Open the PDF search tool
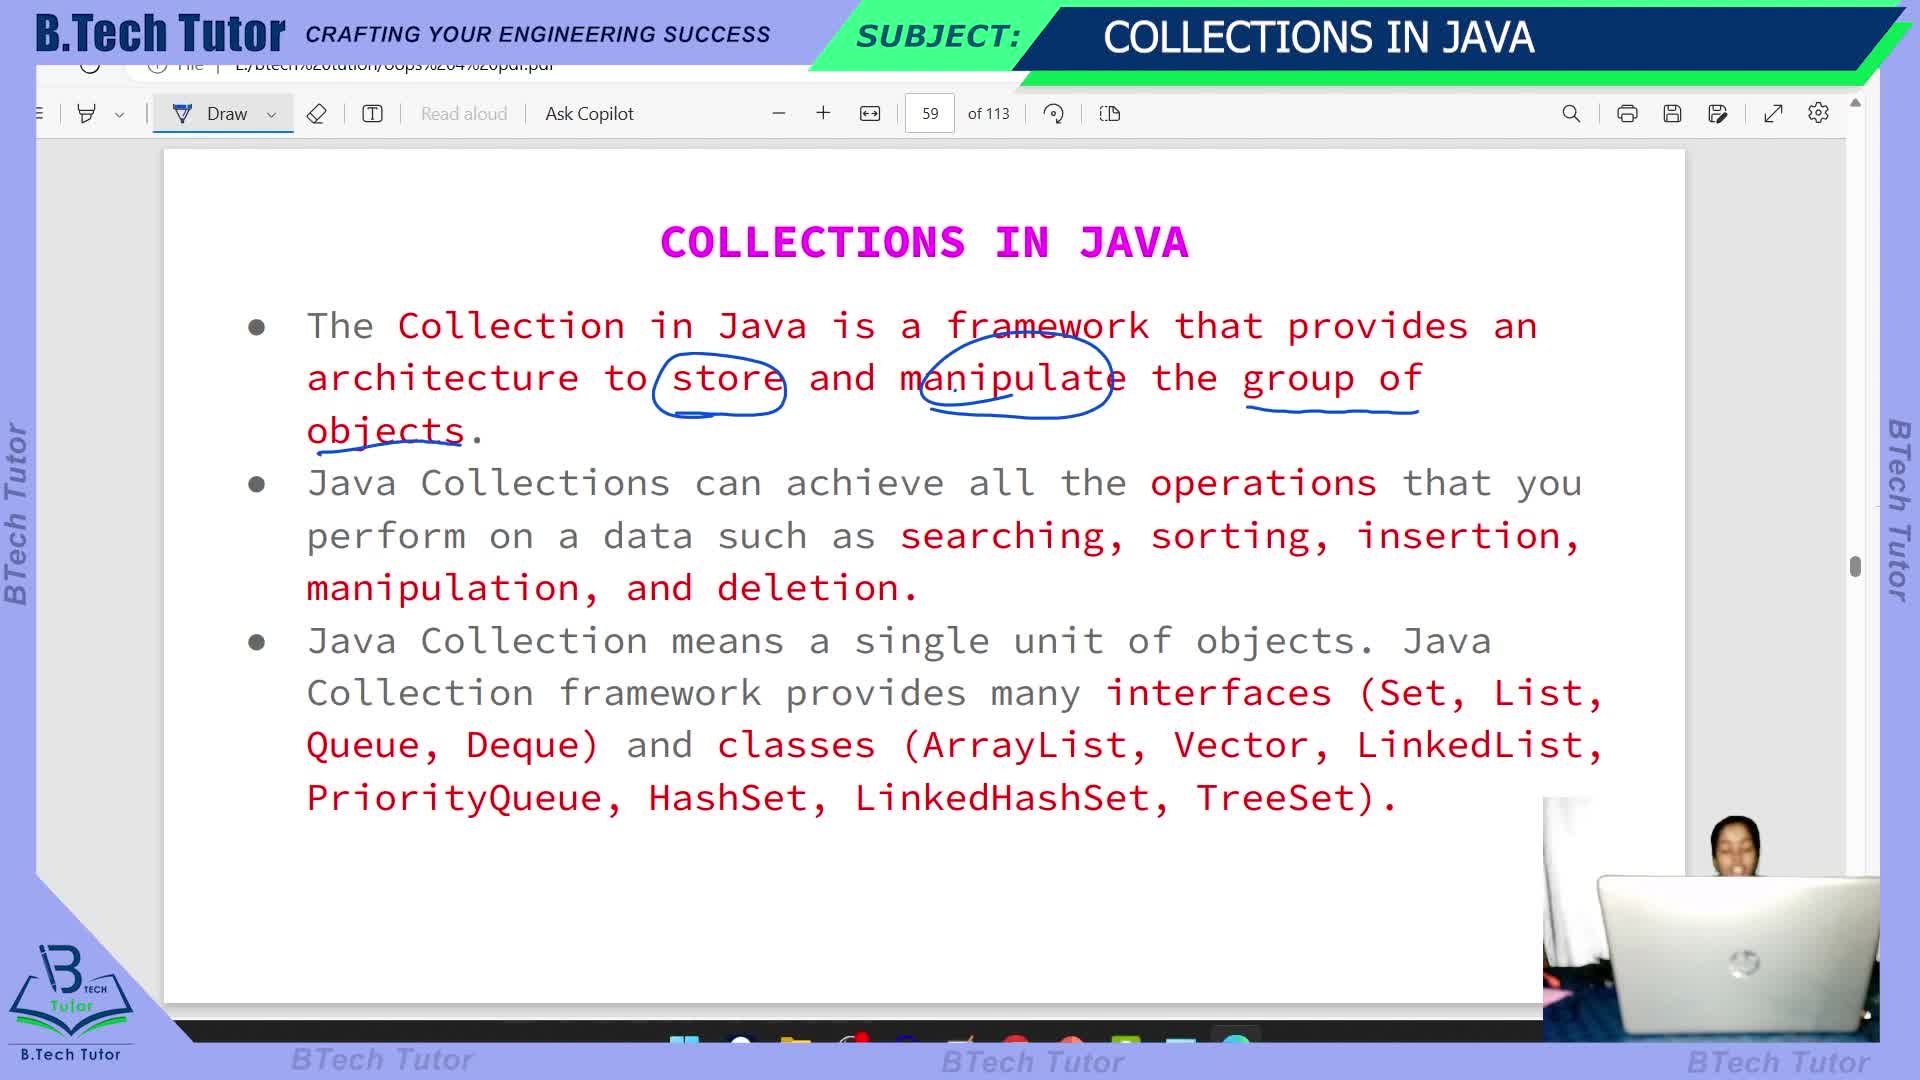The width and height of the screenshot is (1920, 1080). pyautogui.click(x=1571, y=114)
